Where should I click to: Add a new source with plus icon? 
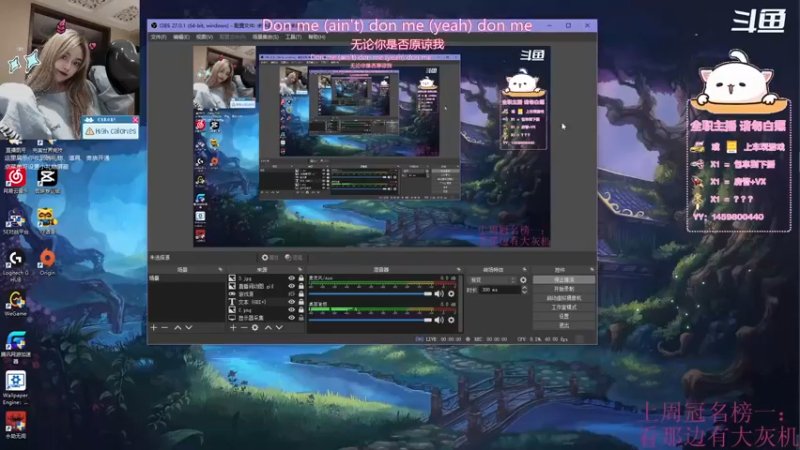click(233, 328)
